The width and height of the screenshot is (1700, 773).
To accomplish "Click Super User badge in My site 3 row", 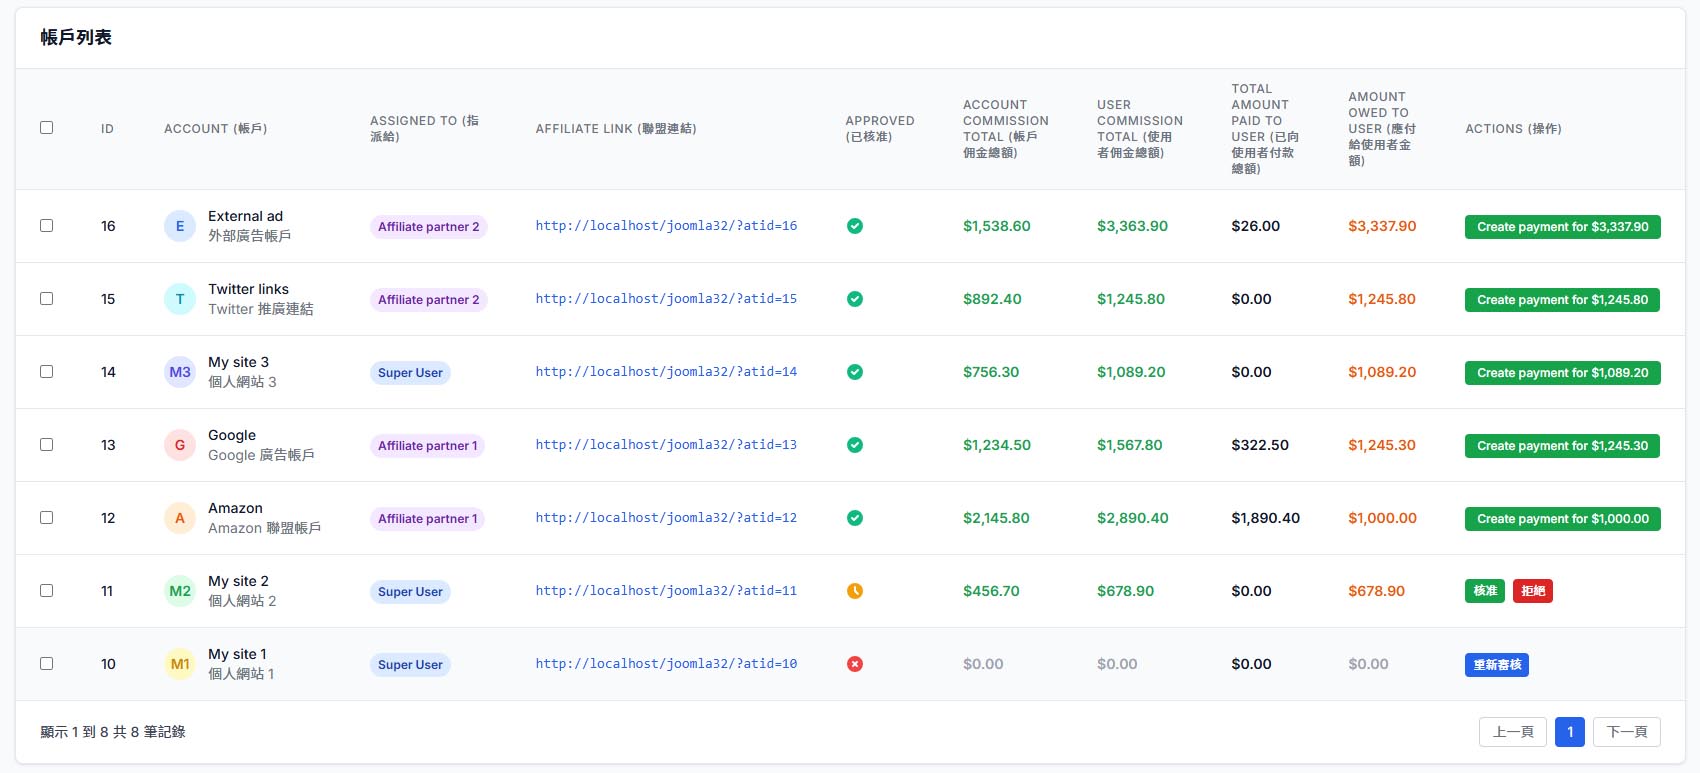I will (410, 373).
